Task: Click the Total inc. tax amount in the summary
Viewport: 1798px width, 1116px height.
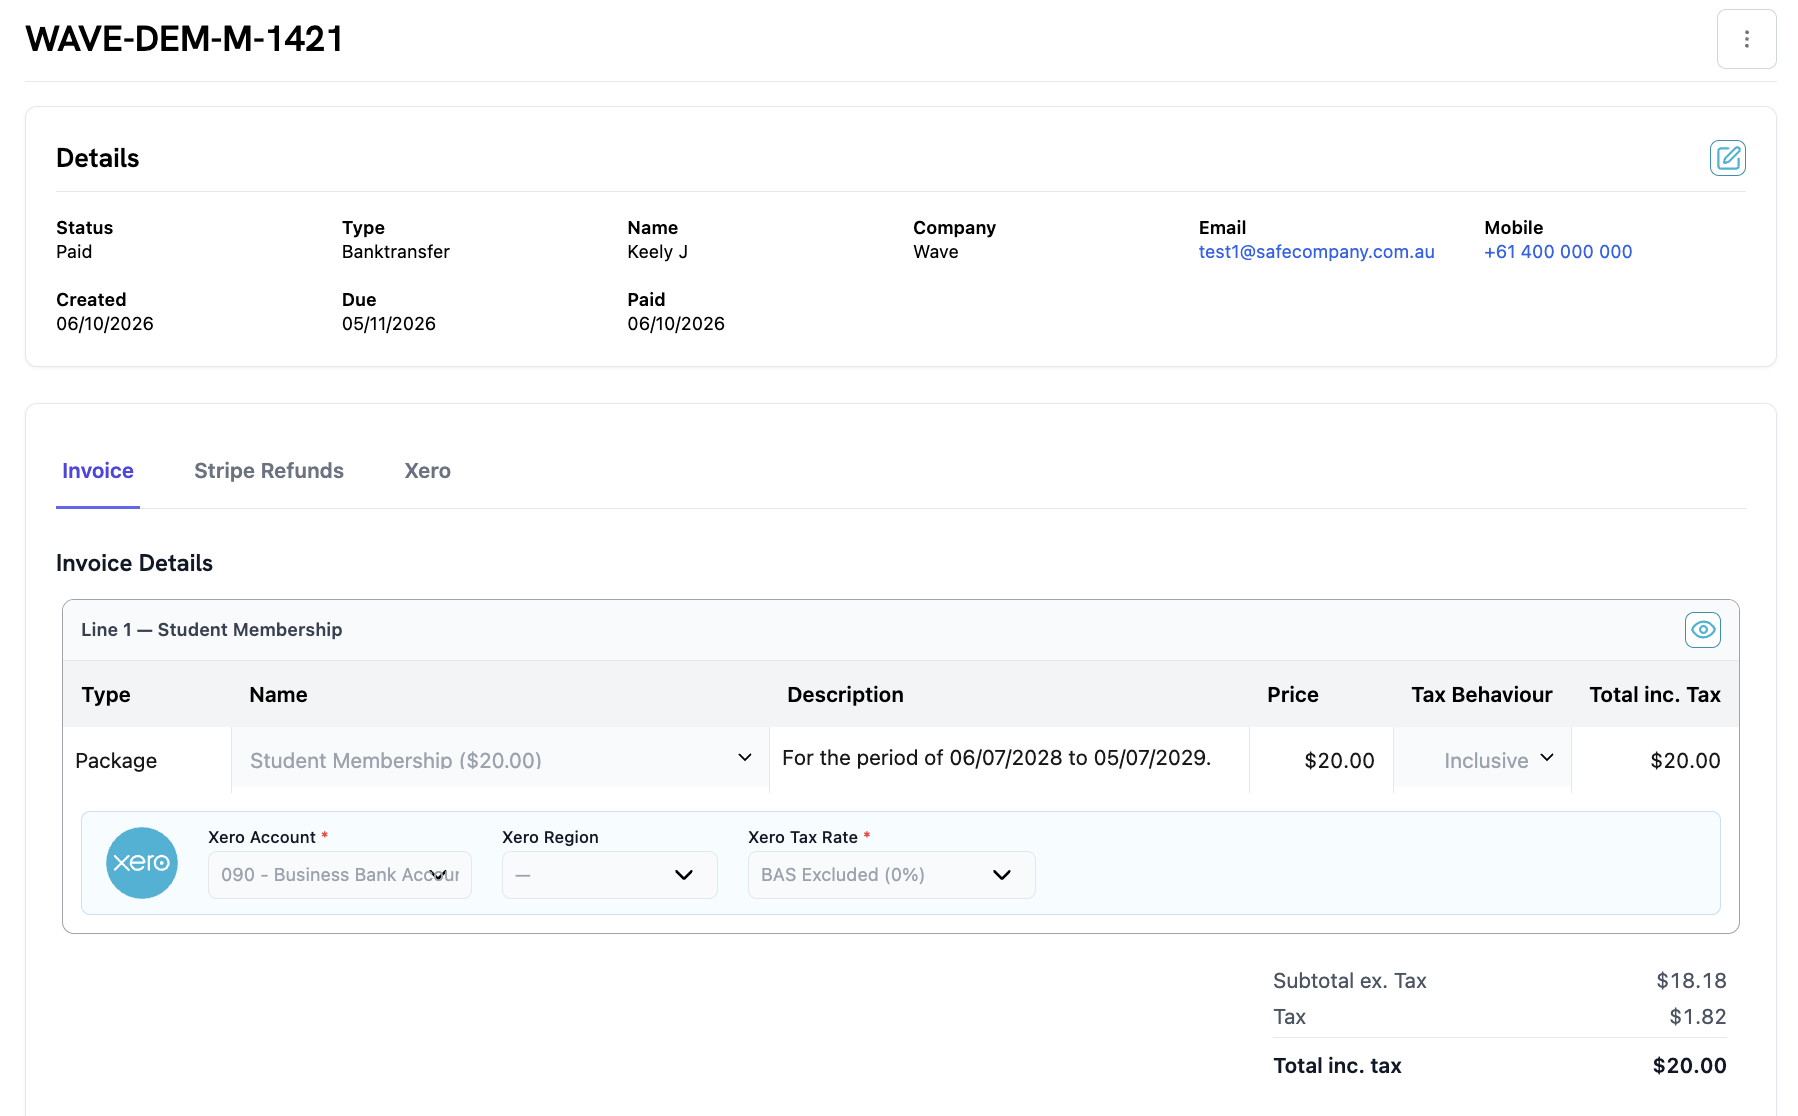Action: click(1690, 1066)
